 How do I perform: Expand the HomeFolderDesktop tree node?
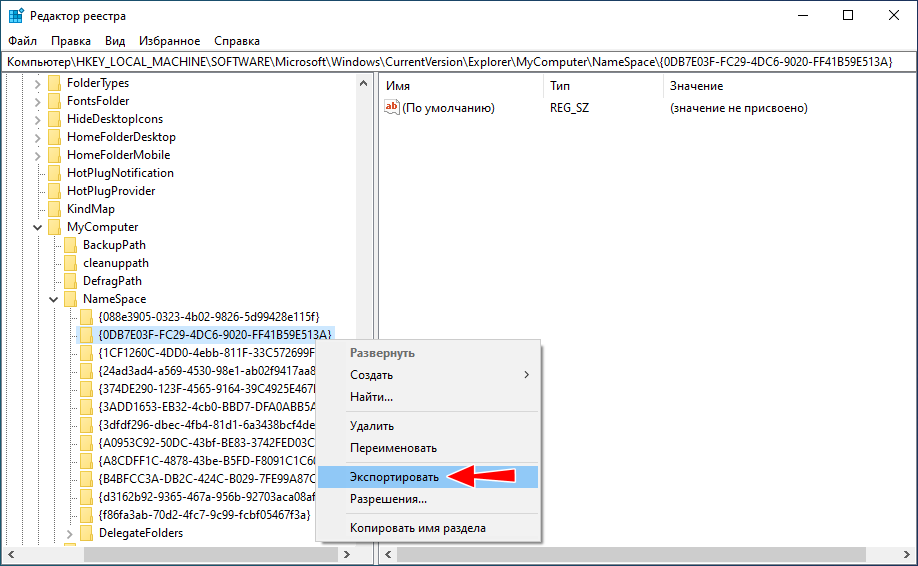point(38,137)
